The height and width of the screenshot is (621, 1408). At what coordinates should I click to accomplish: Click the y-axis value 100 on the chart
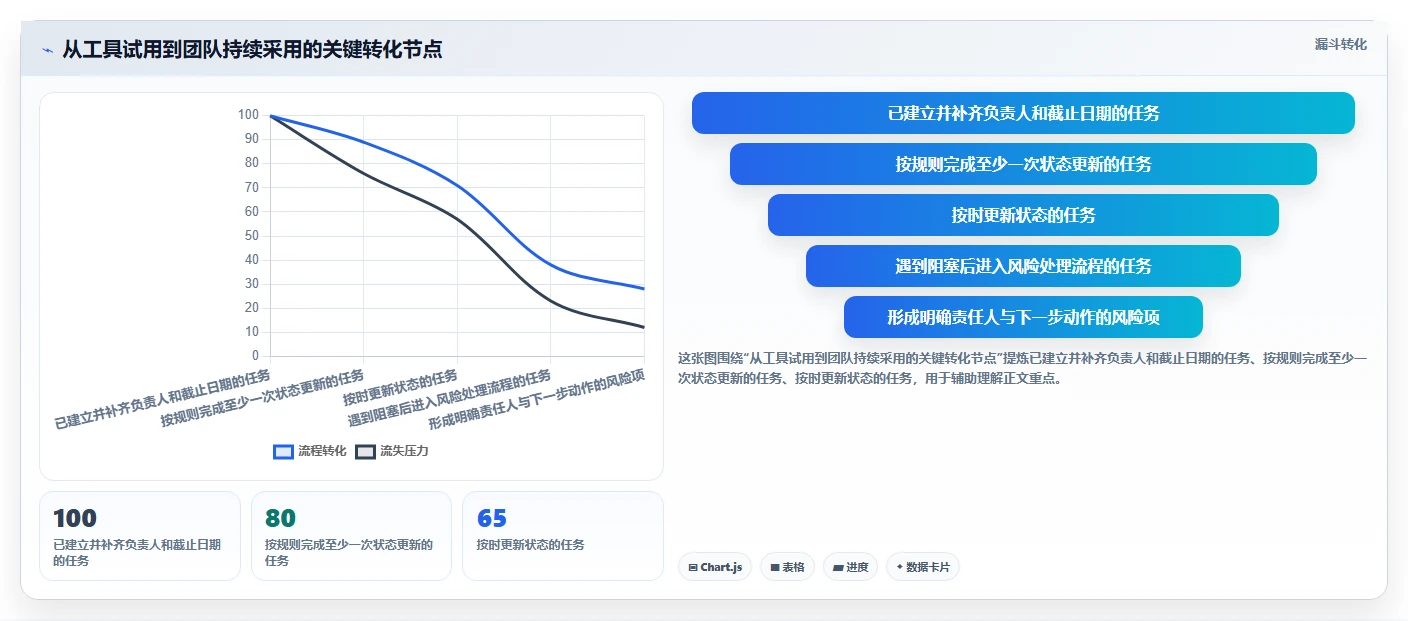248,115
